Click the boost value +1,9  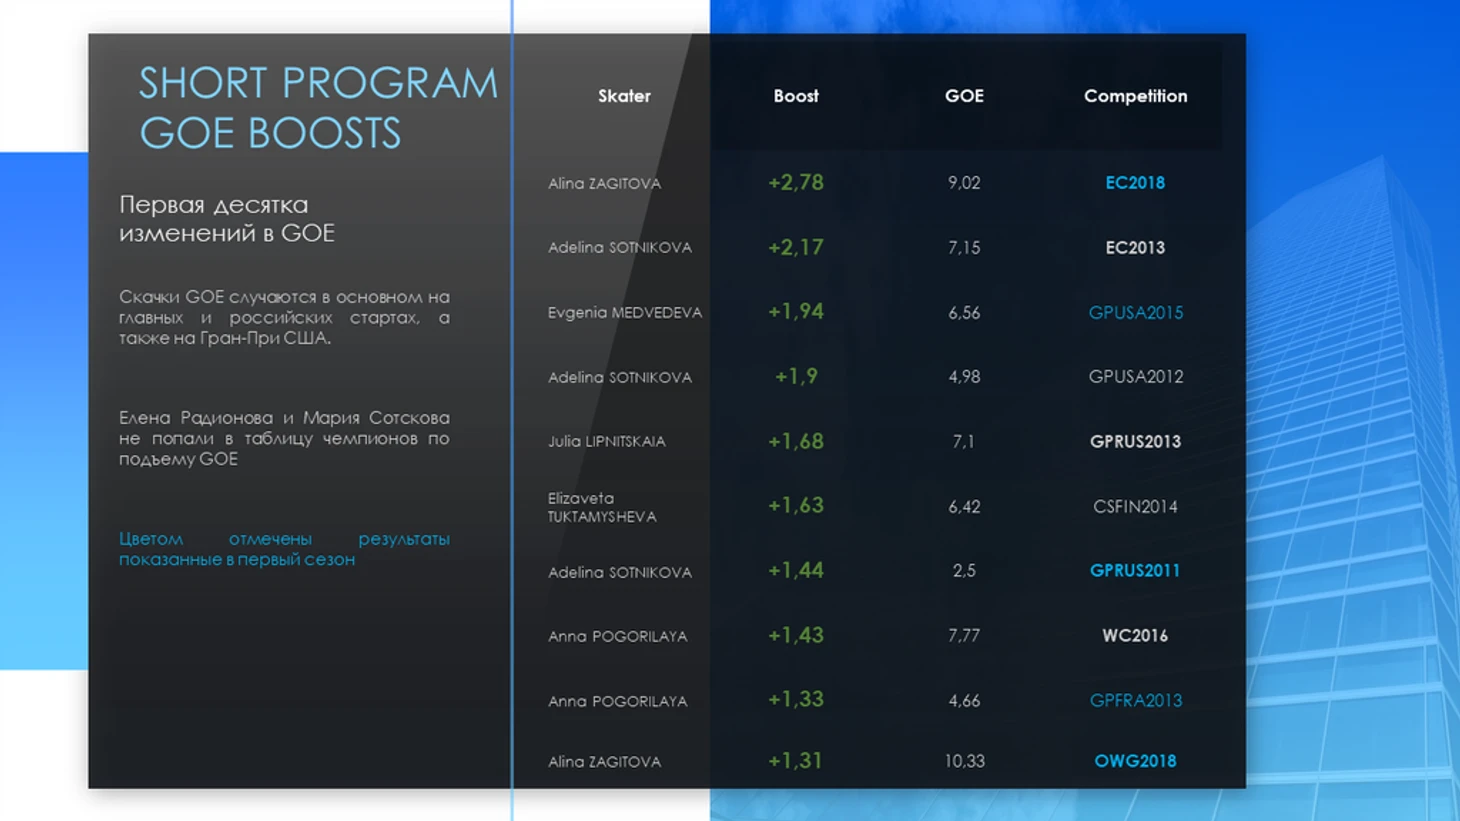(x=796, y=377)
